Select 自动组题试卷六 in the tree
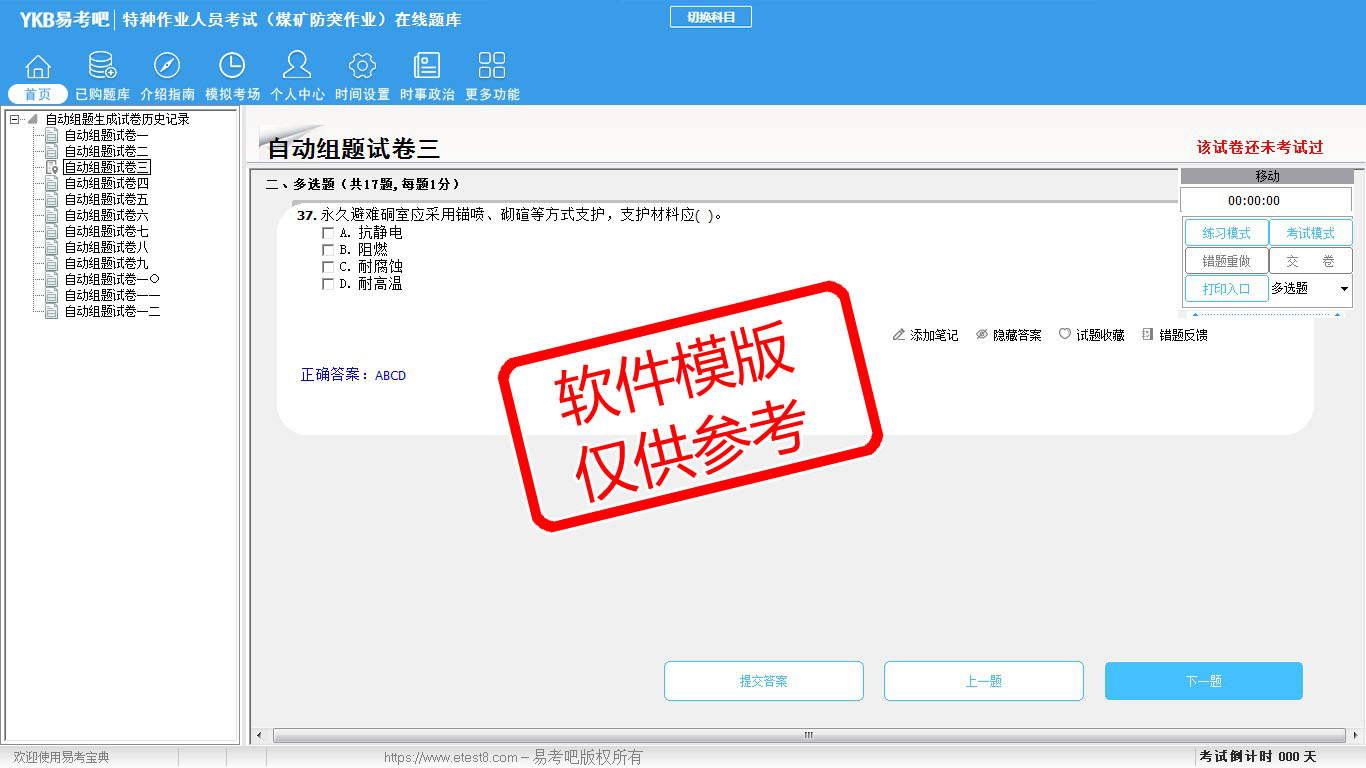Screen dimensions: 1366x768 pyautogui.click(x=106, y=215)
